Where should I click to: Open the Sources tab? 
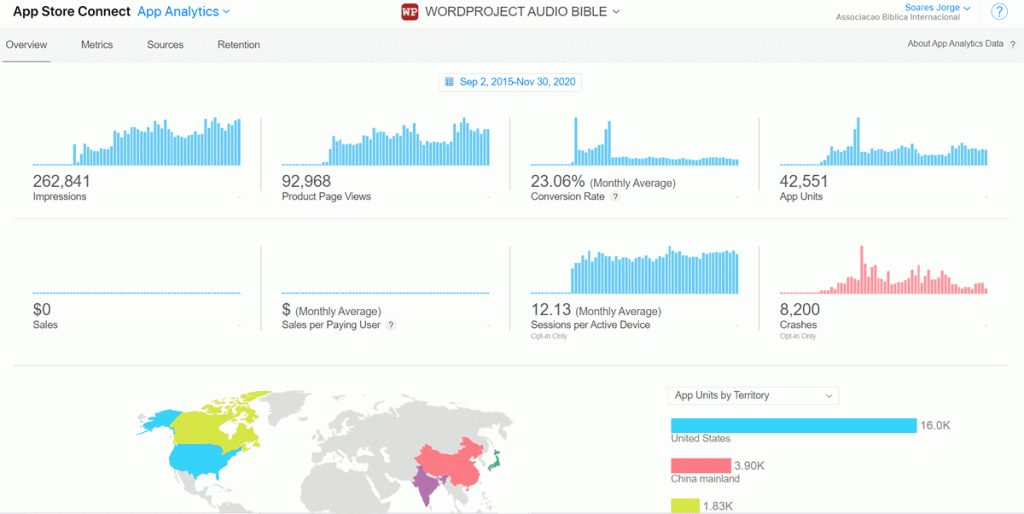click(x=165, y=45)
